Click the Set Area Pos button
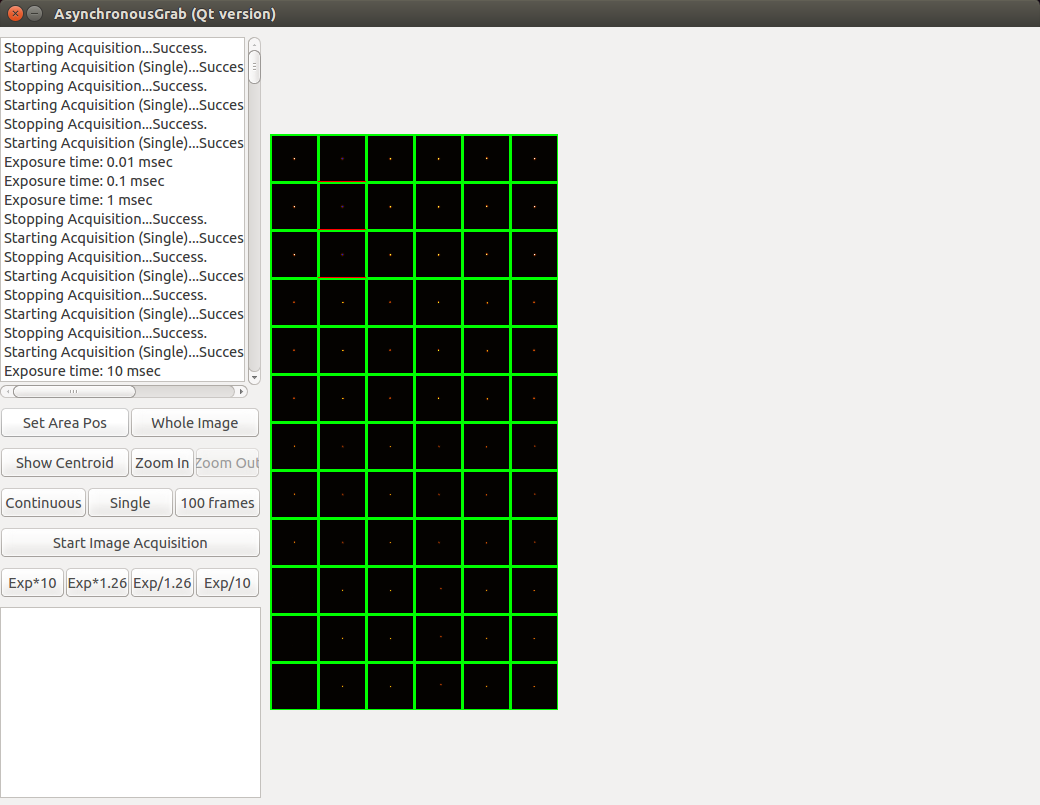This screenshot has height=805, width=1040. (65, 423)
